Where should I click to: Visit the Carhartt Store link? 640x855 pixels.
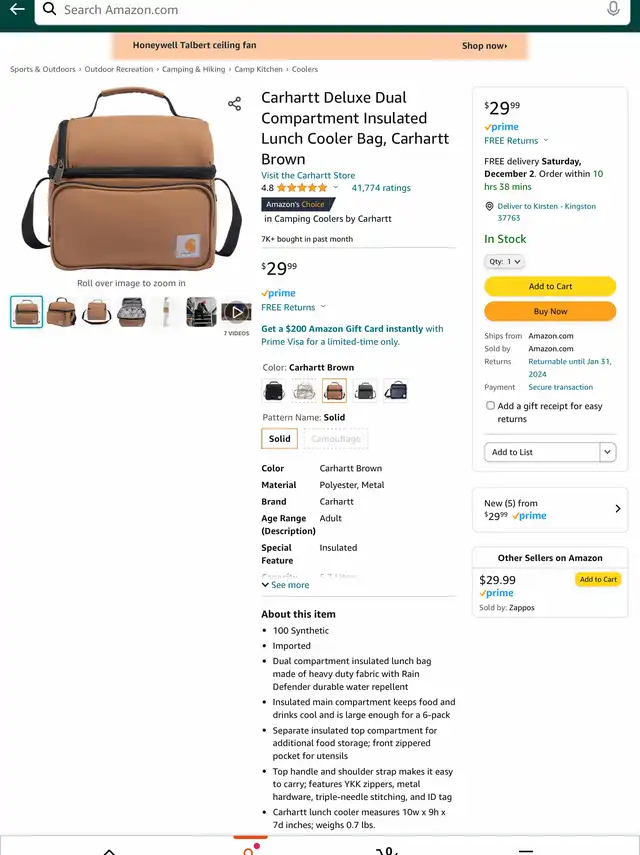[308, 175]
